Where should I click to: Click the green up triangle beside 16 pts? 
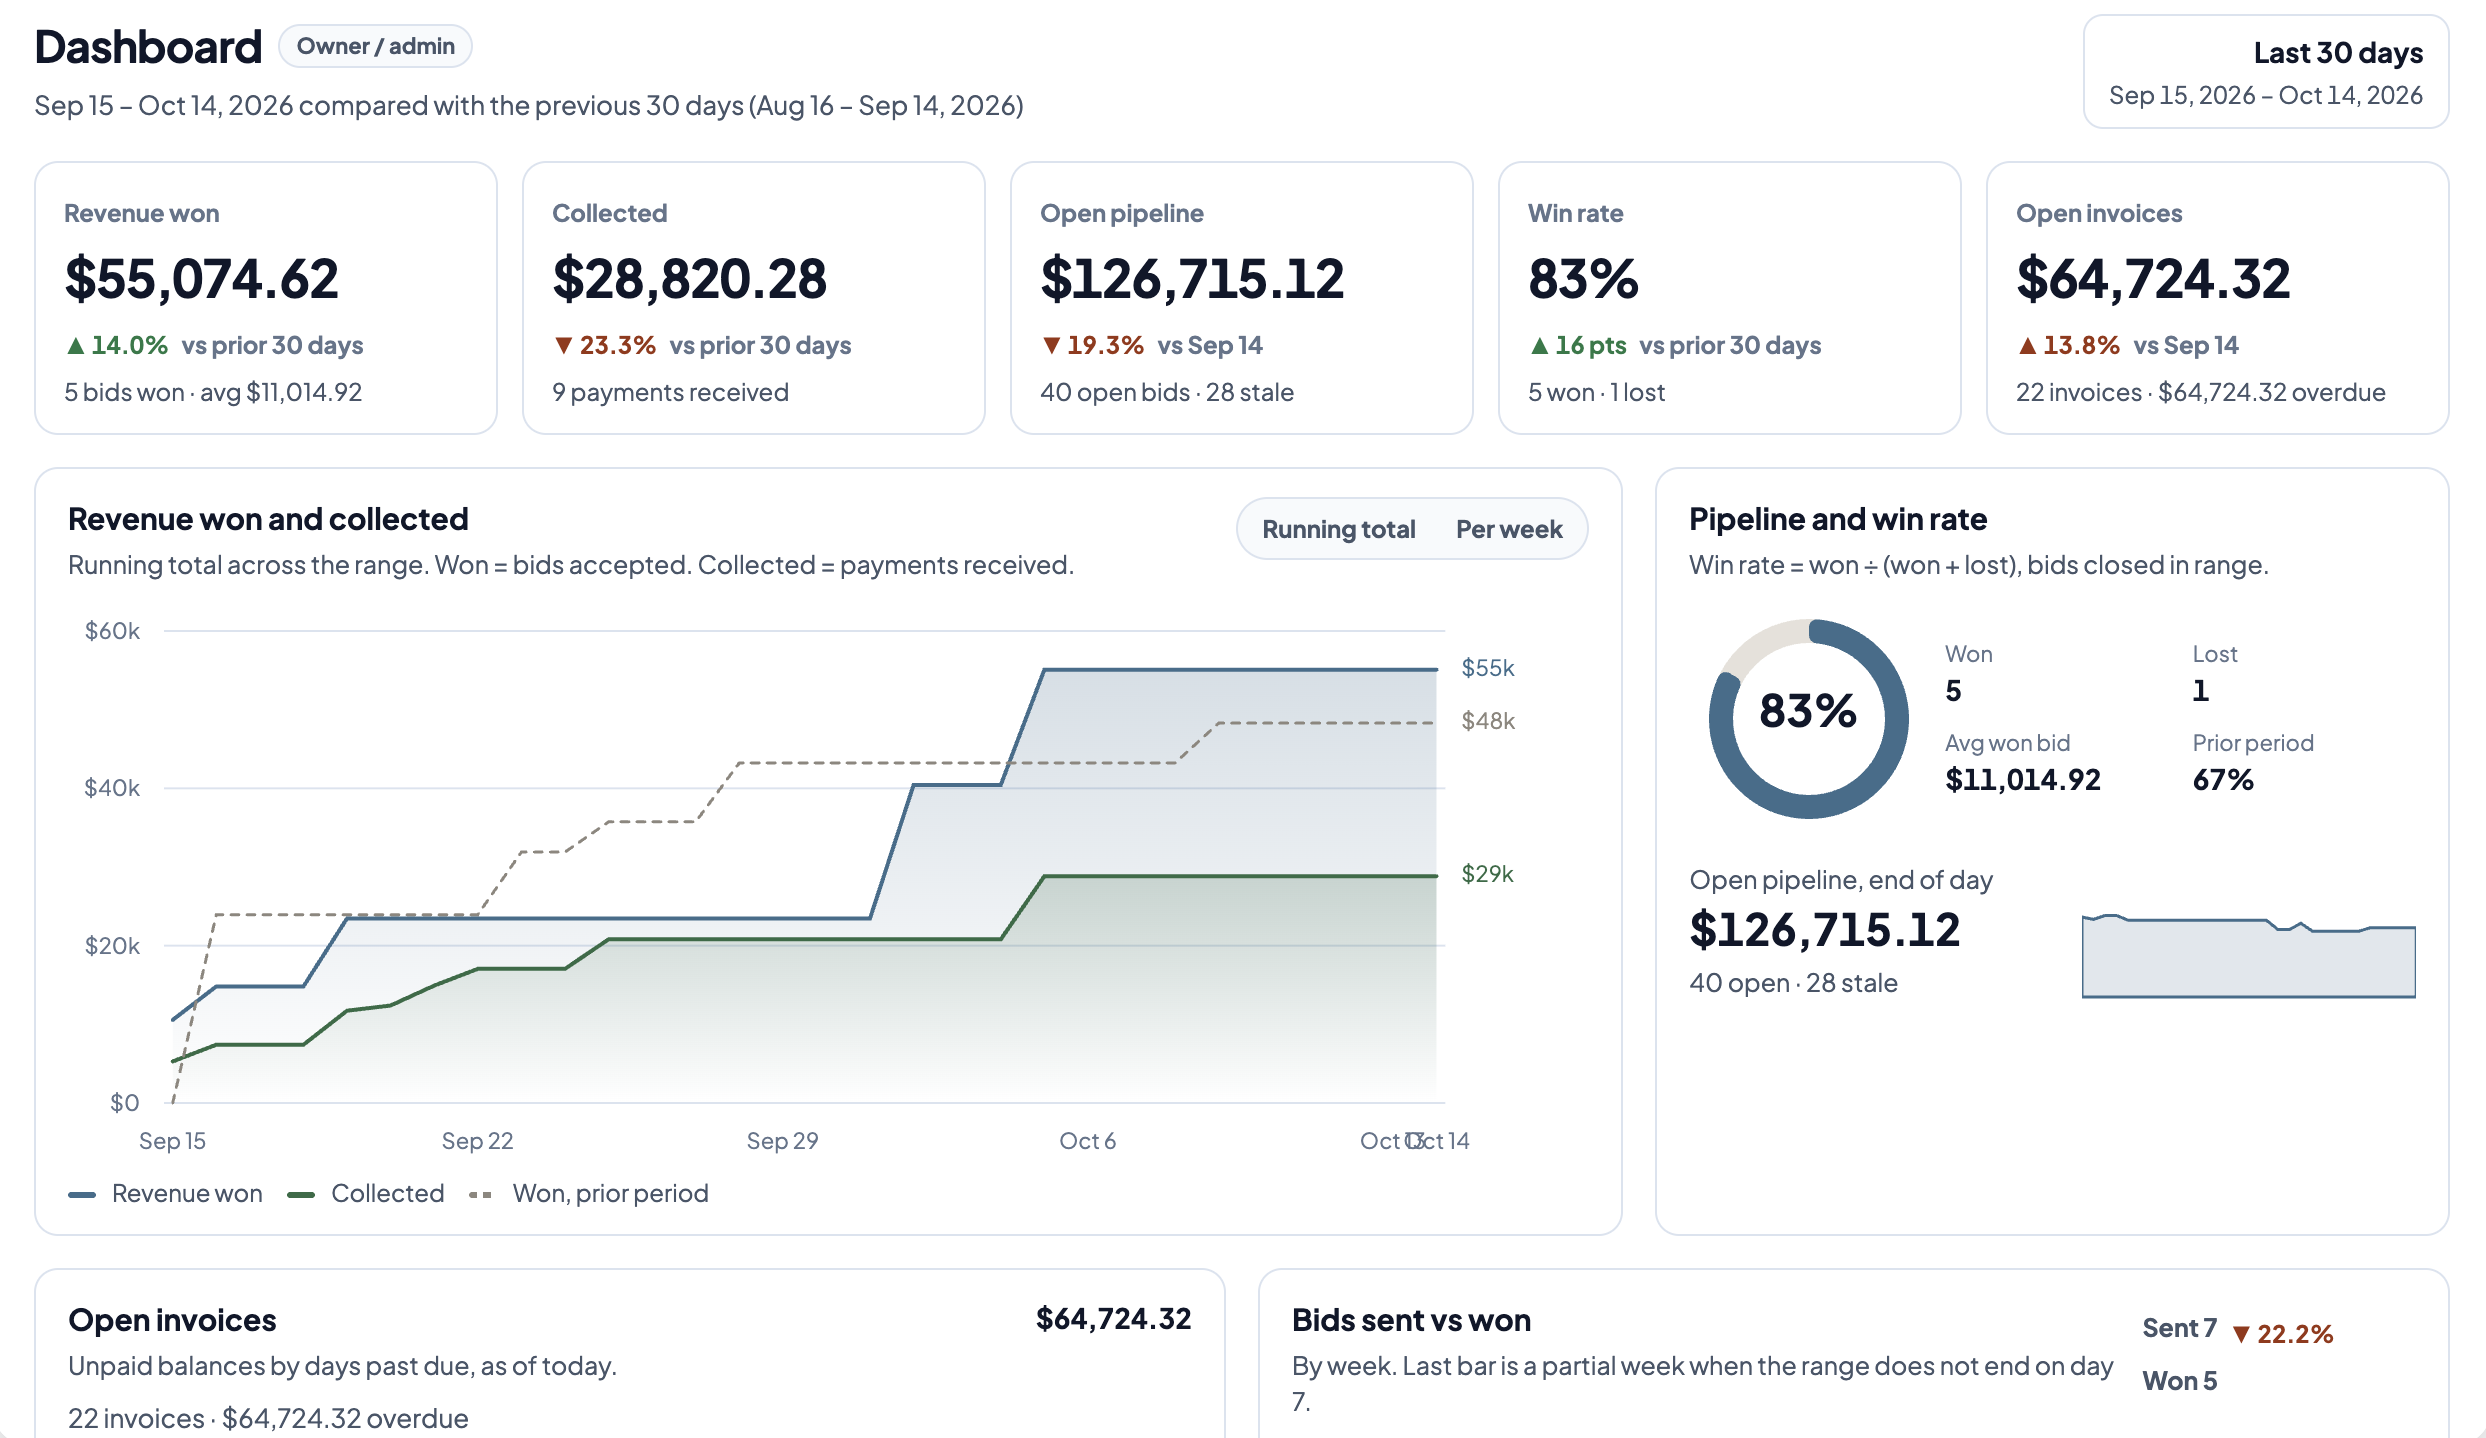[1539, 346]
